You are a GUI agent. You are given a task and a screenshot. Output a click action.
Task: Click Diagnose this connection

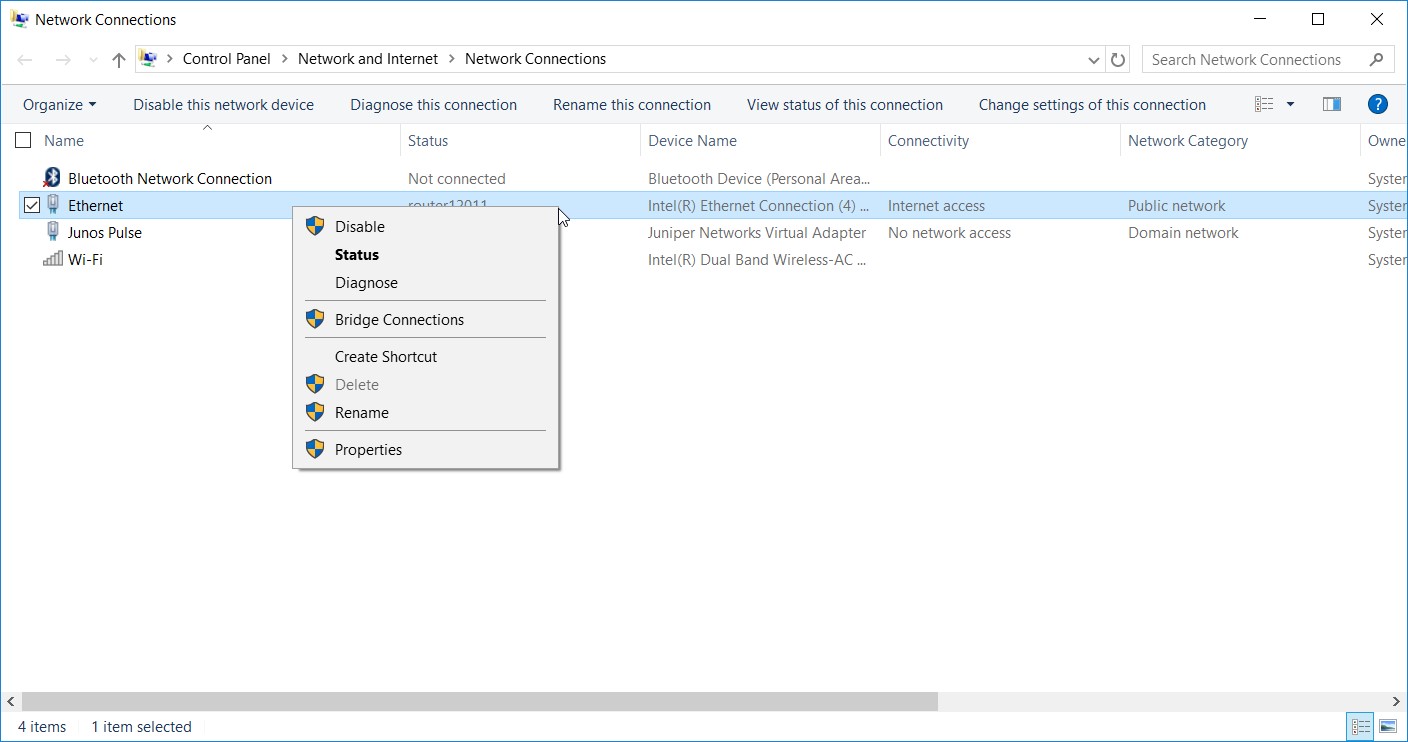pyautogui.click(x=433, y=104)
